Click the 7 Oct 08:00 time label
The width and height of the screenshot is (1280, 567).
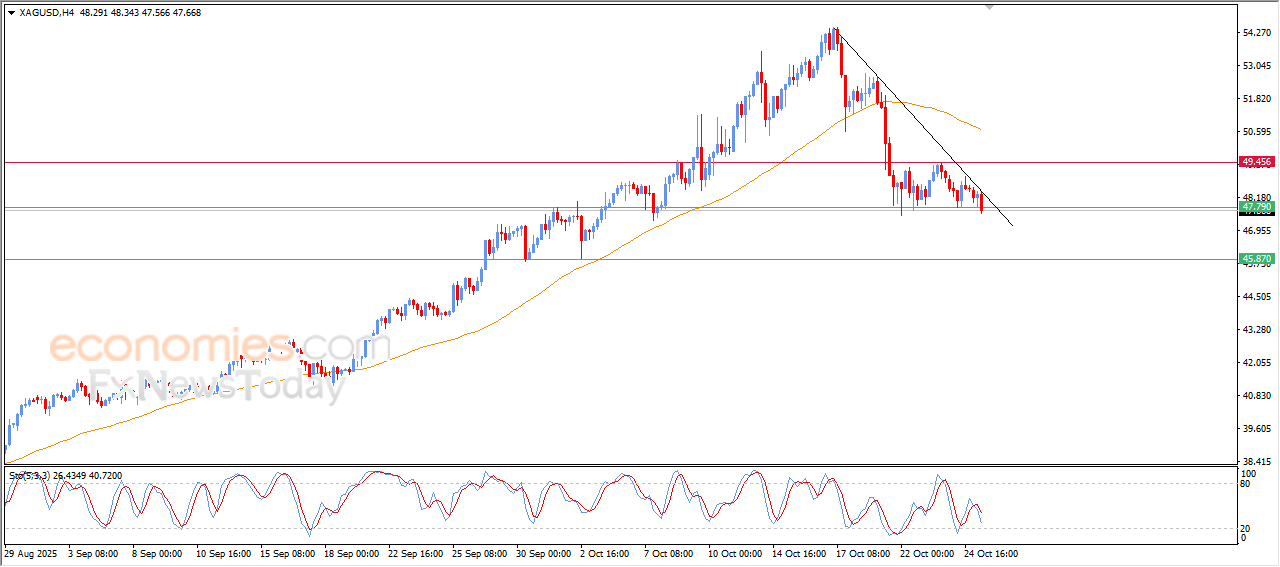tap(671, 552)
